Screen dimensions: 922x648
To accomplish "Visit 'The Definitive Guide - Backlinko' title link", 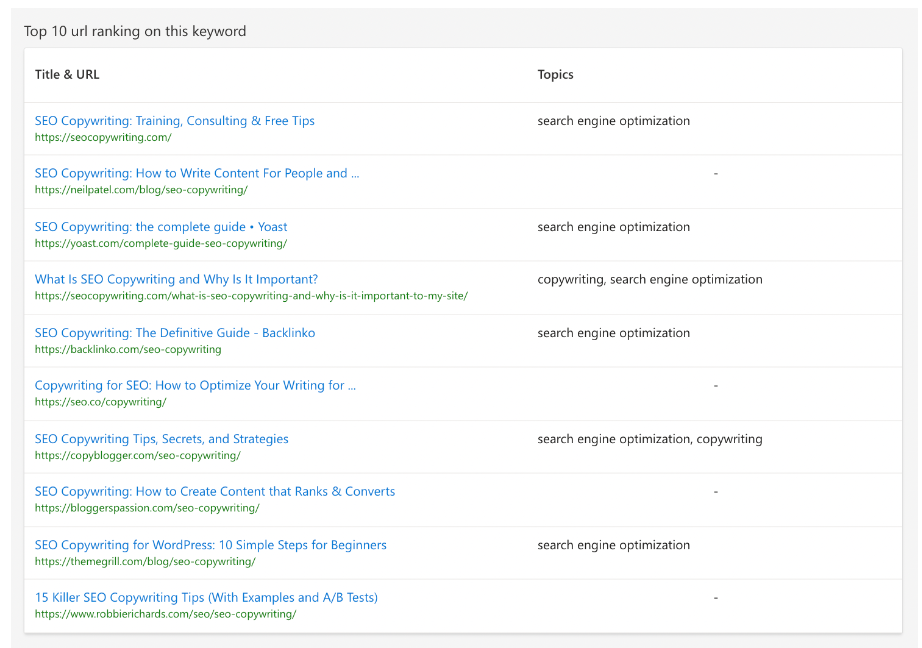I will (x=174, y=333).
